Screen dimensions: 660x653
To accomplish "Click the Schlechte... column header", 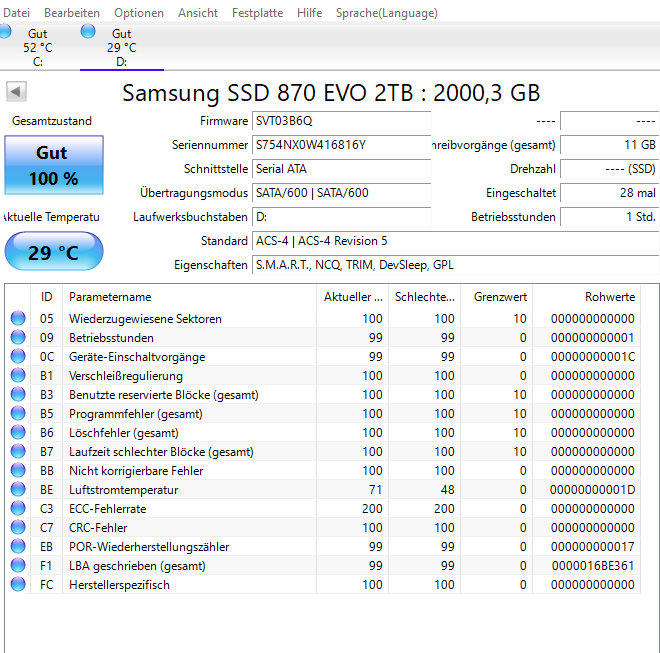I will pyautogui.click(x=425, y=297).
